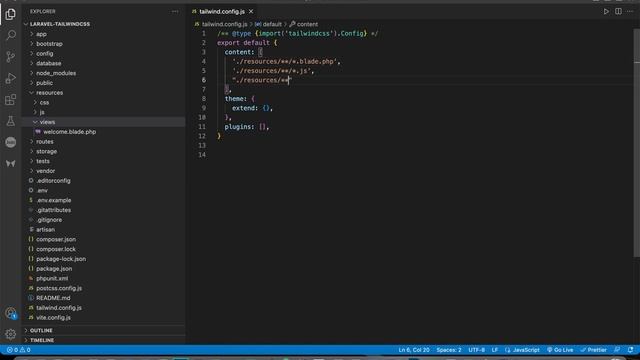Open the Manage gear icon
This screenshot has height=360, width=640.
(11, 334)
